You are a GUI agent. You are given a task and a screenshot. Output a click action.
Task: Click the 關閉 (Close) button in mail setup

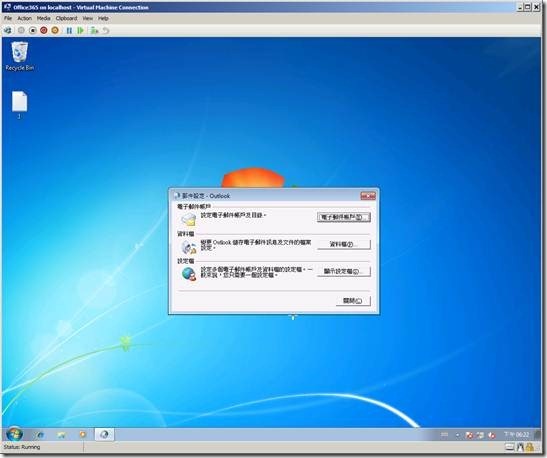coord(353,301)
